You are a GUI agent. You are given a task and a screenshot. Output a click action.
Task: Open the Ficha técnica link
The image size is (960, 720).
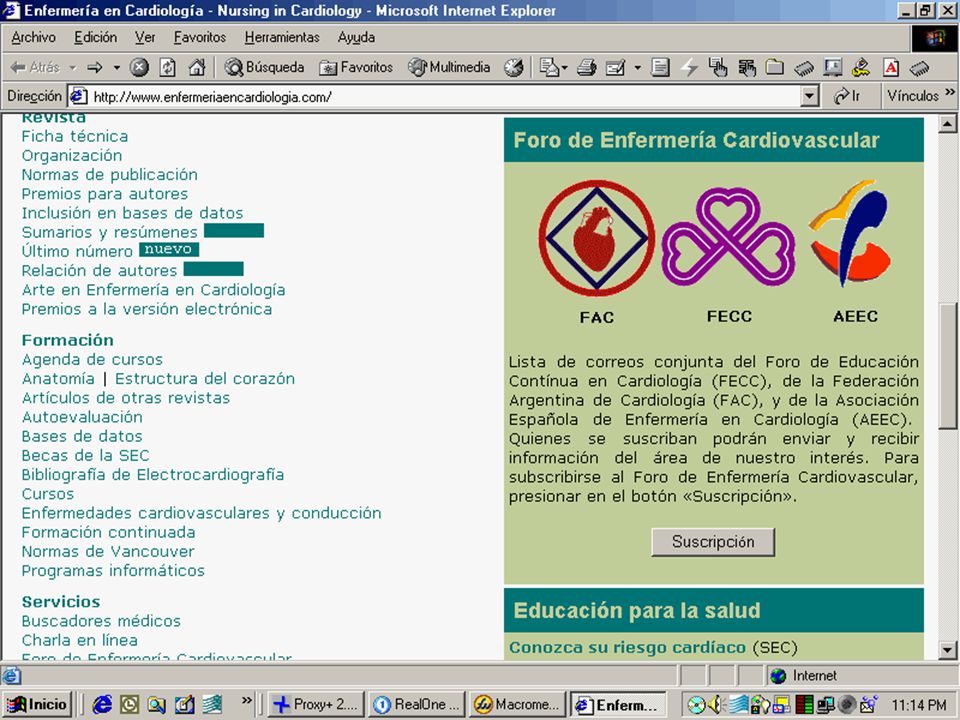coord(75,136)
